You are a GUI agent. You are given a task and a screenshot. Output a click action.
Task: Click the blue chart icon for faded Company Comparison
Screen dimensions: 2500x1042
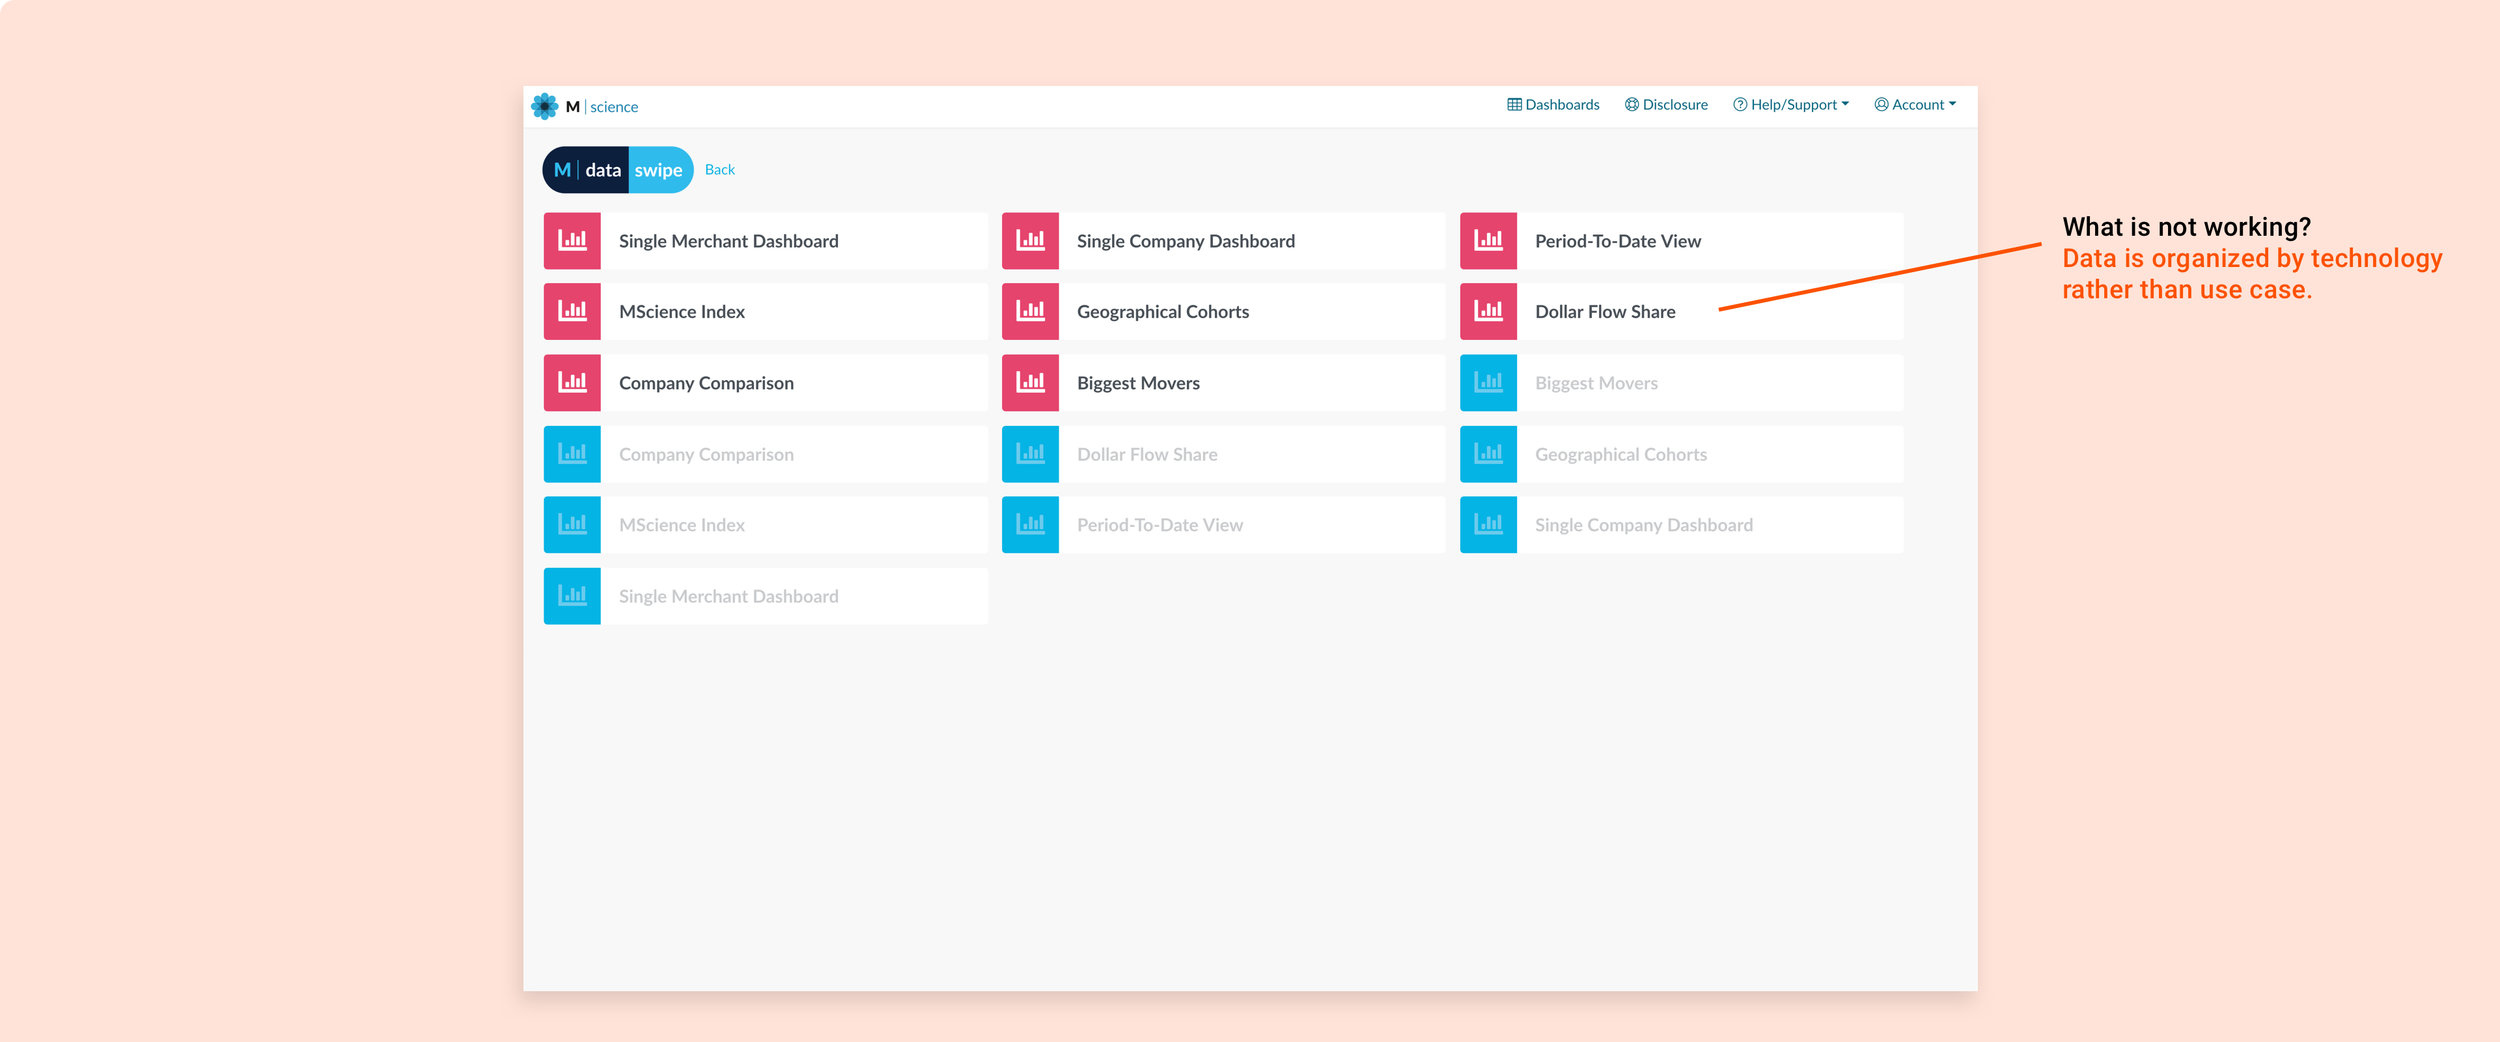pos(572,454)
